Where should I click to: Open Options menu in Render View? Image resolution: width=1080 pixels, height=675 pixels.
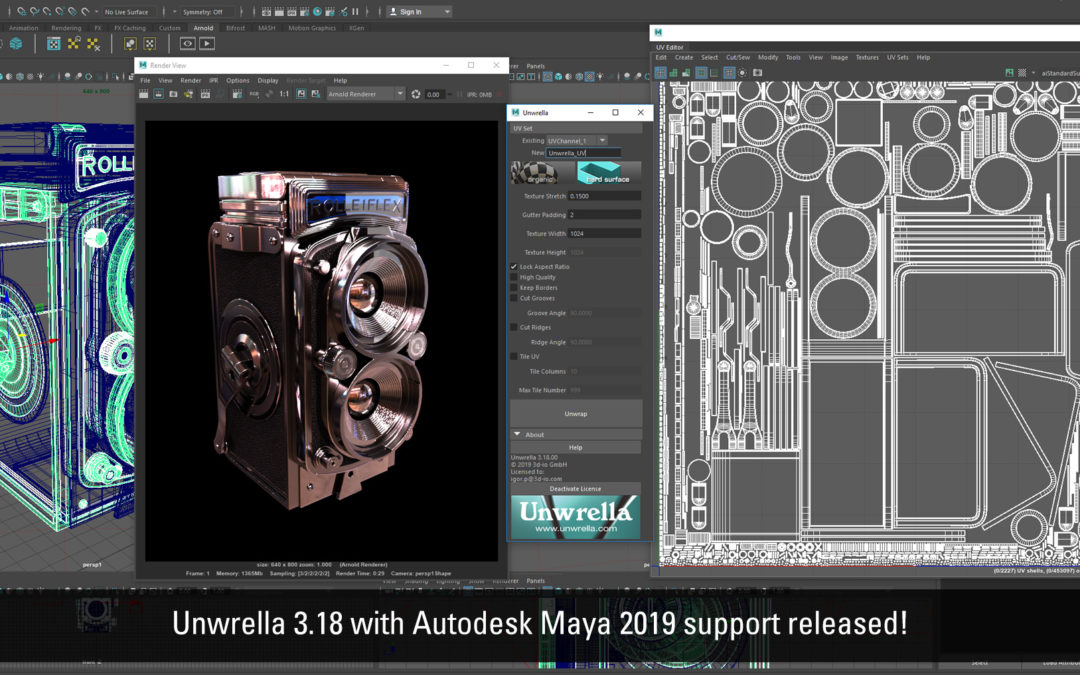point(238,81)
